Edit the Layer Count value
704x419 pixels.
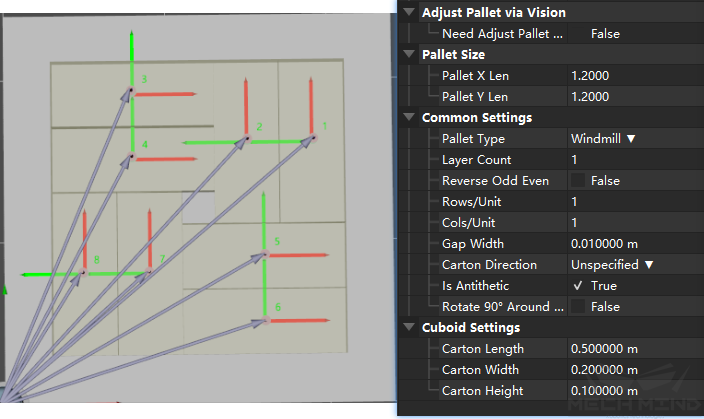point(635,159)
